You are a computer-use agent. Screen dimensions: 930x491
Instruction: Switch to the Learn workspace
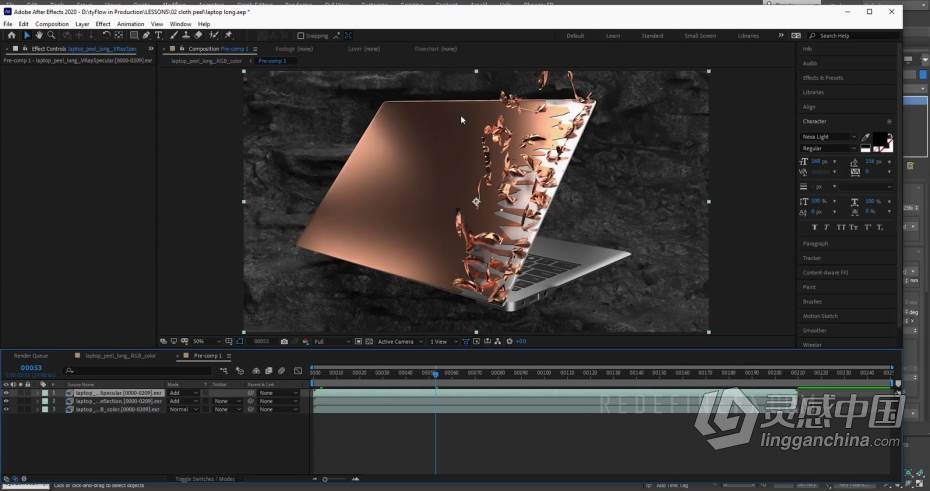tap(613, 36)
